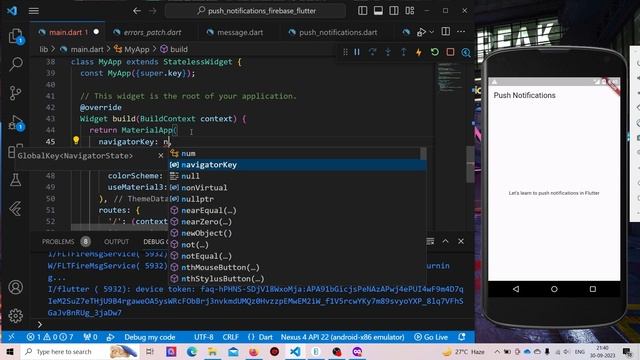Image resolution: width=640 pixels, height=360 pixels.
Task: Go back using the left arrow
Action: (137, 11)
